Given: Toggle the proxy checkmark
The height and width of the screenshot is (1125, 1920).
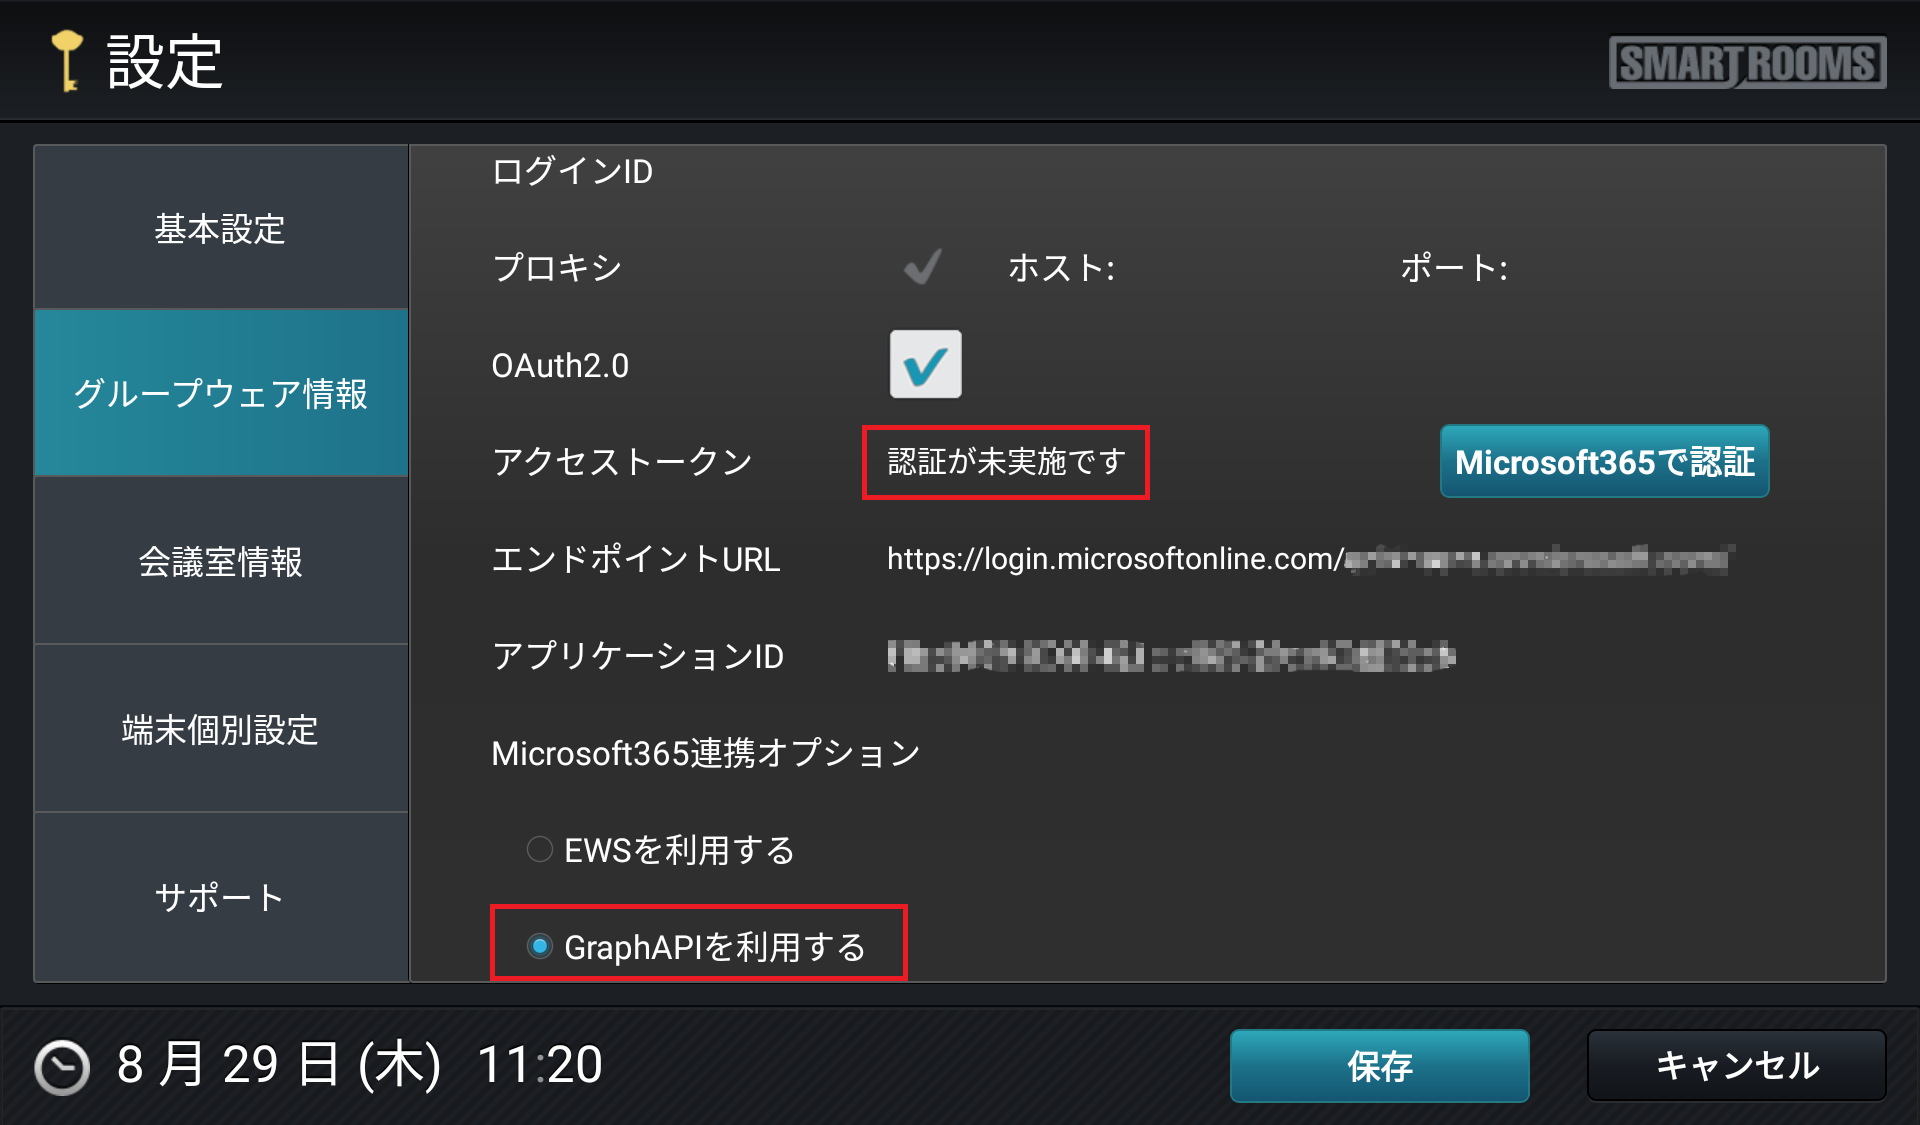Looking at the screenshot, I should [x=922, y=266].
